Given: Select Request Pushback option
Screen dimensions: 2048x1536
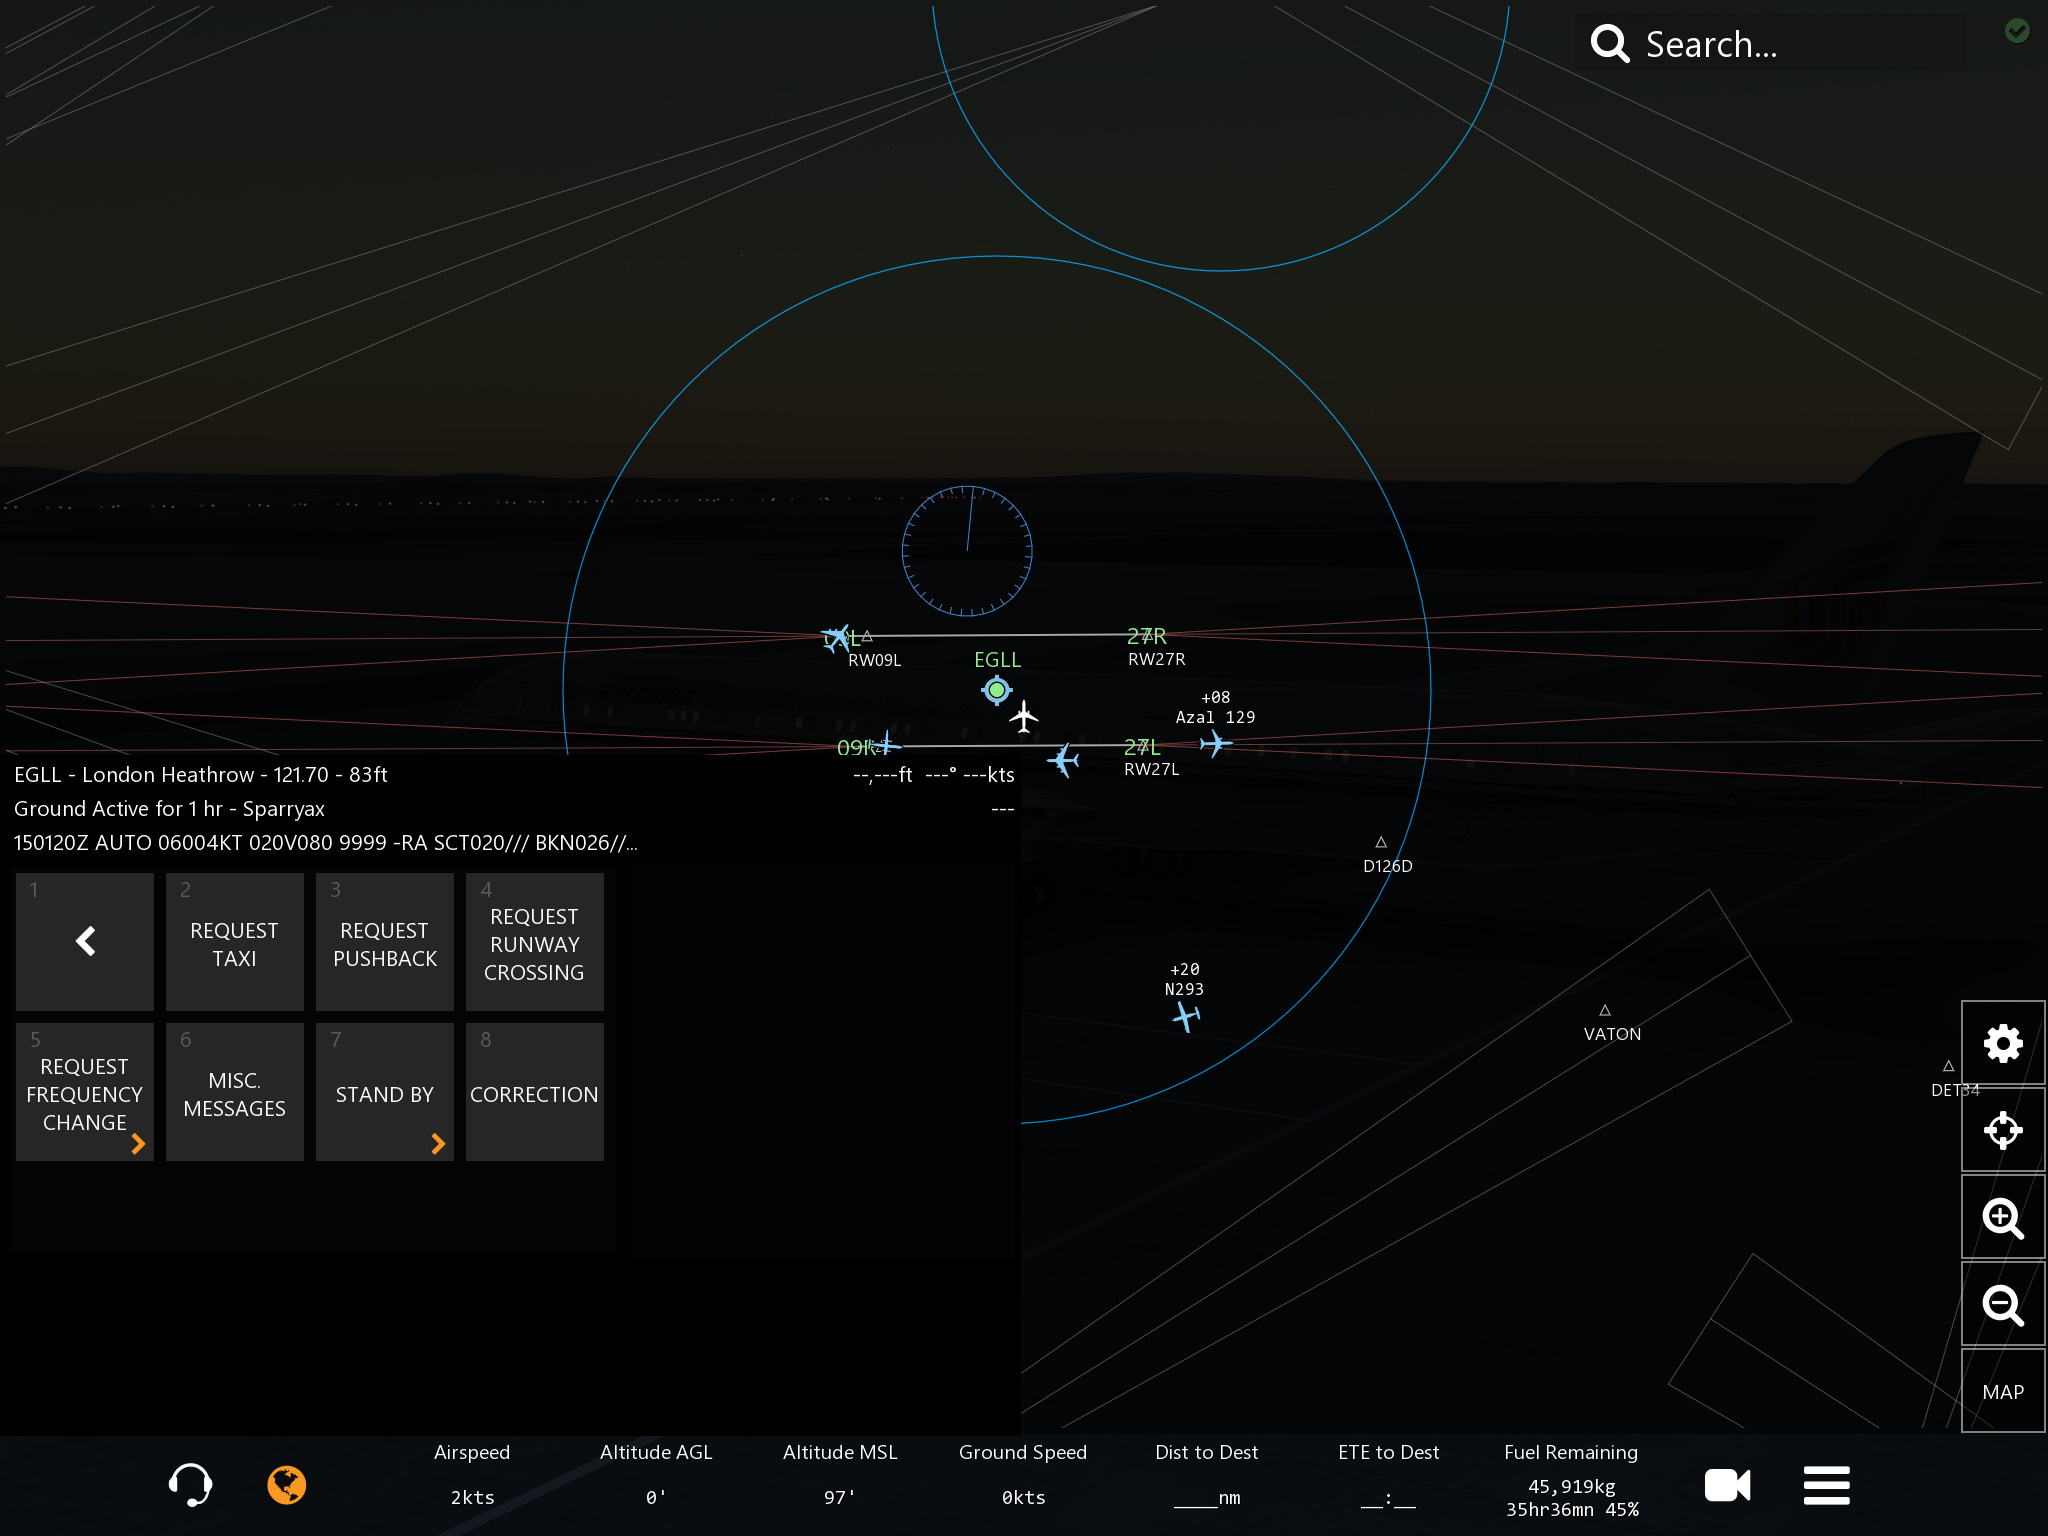Looking at the screenshot, I should [x=385, y=943].
